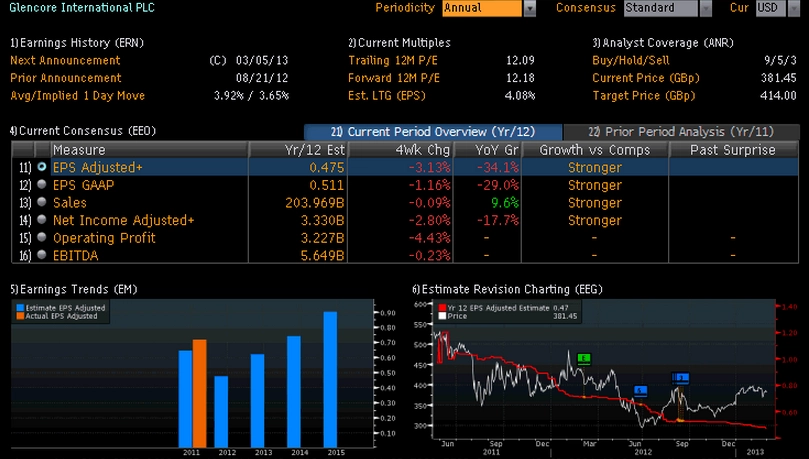Click the Periodicity Annual field
809x459 pixels.
482,8
